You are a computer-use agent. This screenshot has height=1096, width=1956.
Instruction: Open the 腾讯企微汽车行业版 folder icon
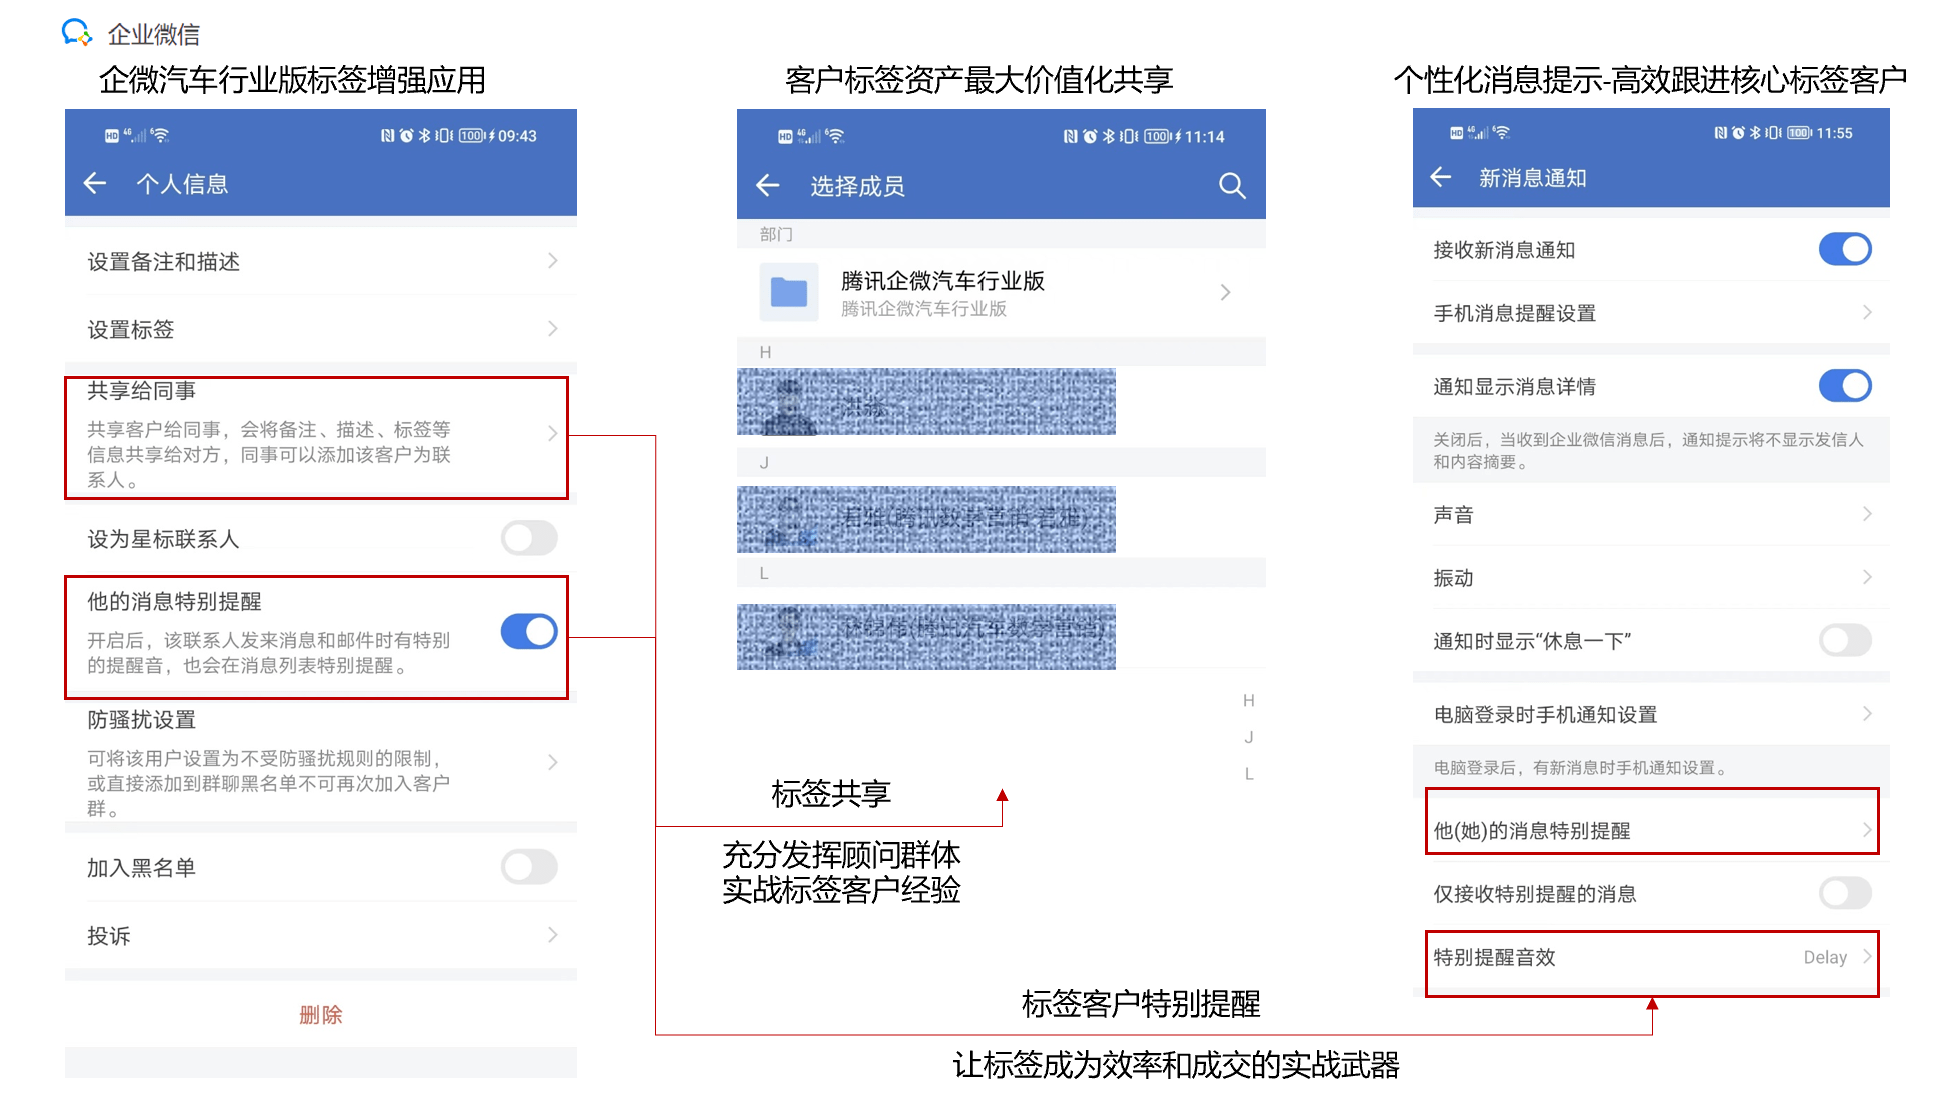tap(789, 292)
